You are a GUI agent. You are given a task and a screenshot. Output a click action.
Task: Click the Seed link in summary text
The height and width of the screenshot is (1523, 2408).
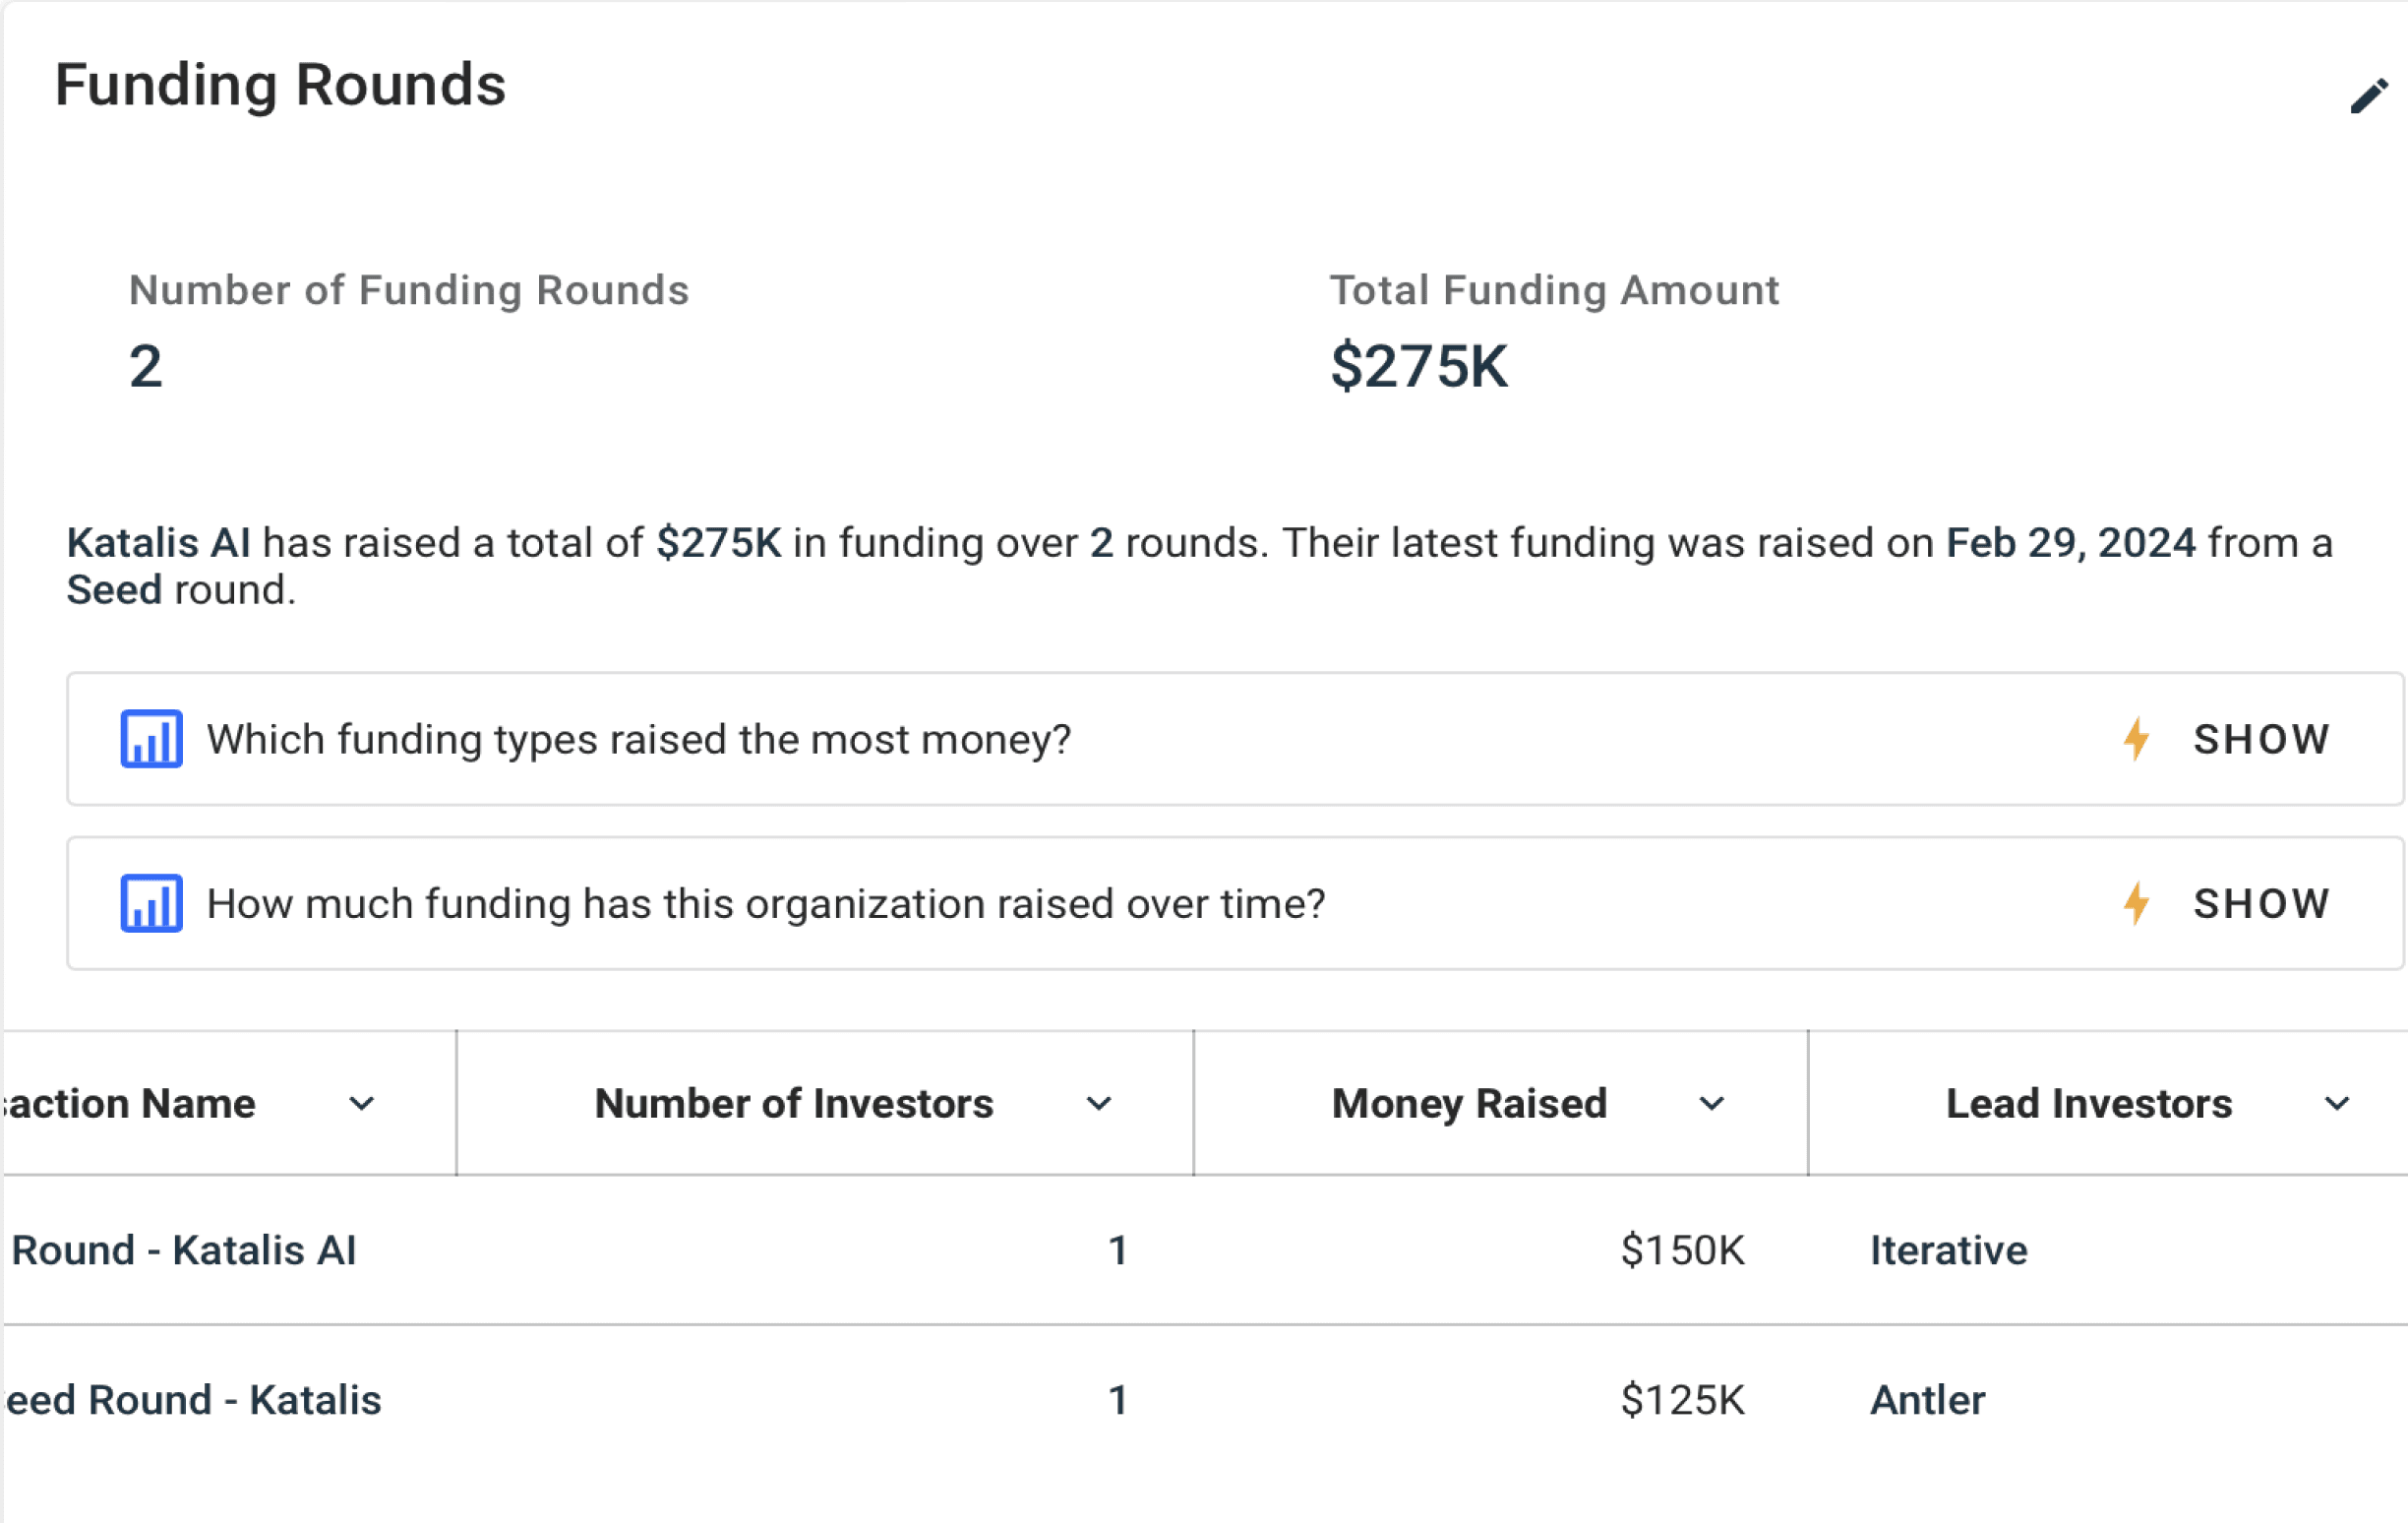pyautogui.click(x=114, y=590)
